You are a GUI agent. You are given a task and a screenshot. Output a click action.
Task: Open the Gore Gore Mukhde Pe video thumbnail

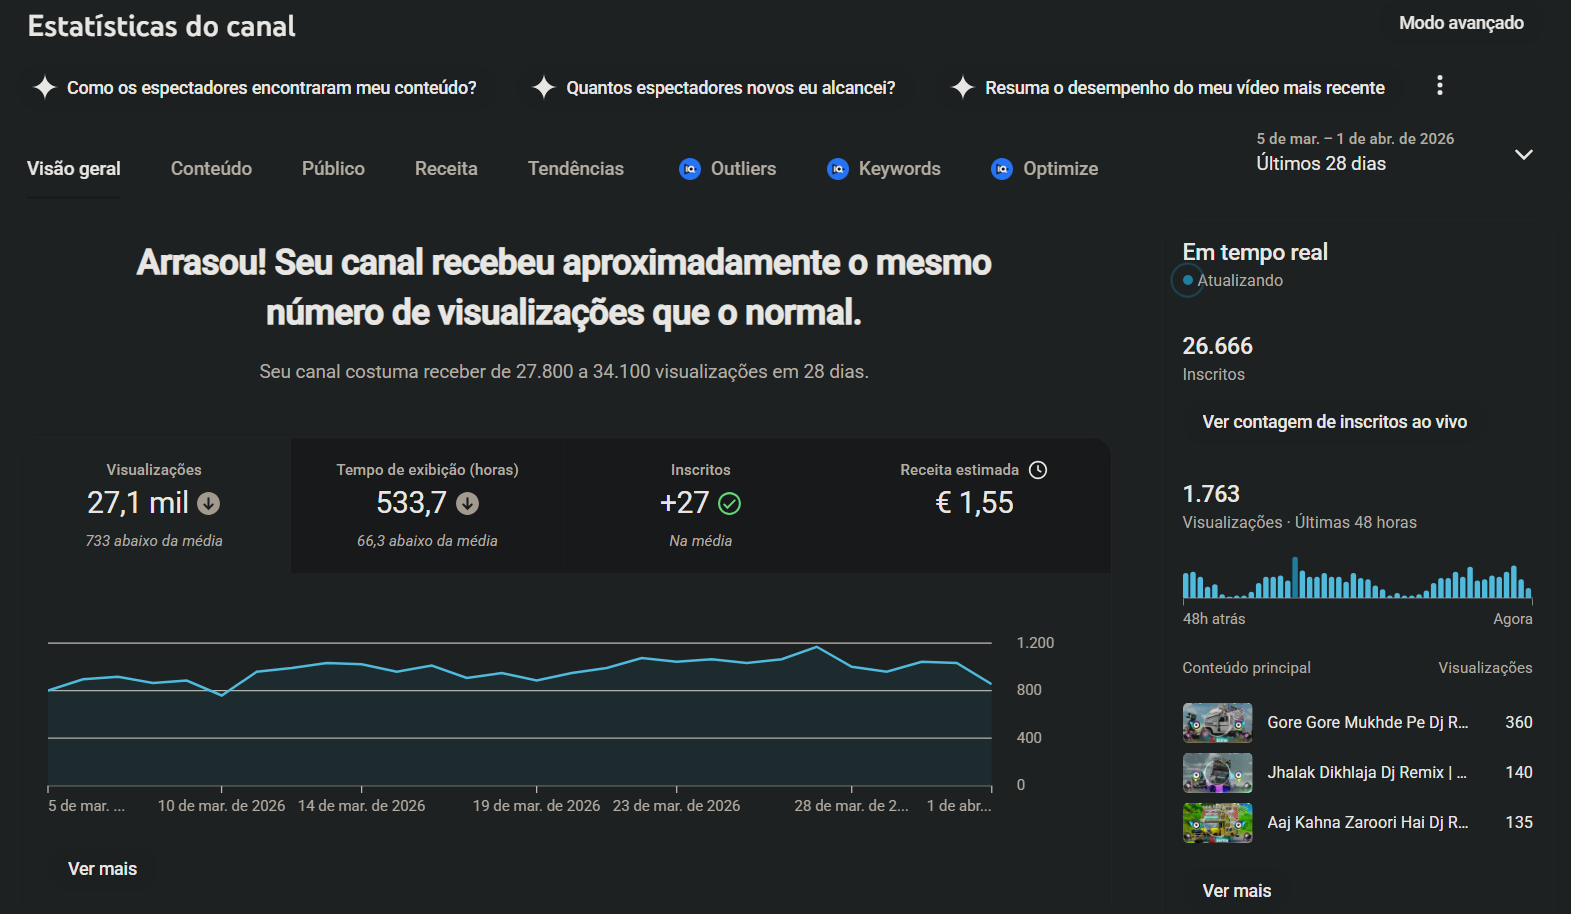(x=1217, y=722)
